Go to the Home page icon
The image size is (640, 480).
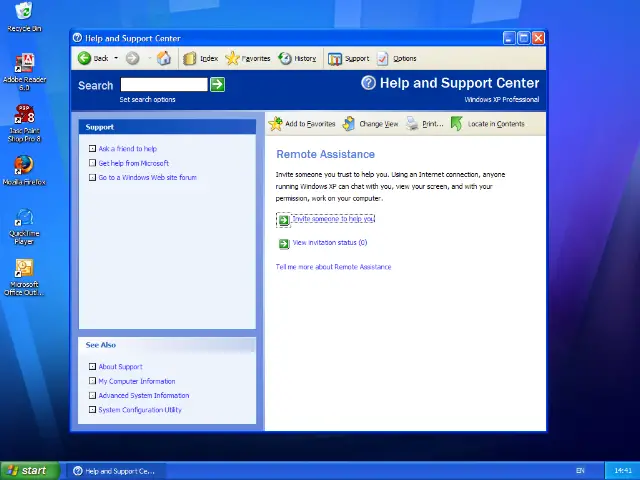click(x=164, y=58)
